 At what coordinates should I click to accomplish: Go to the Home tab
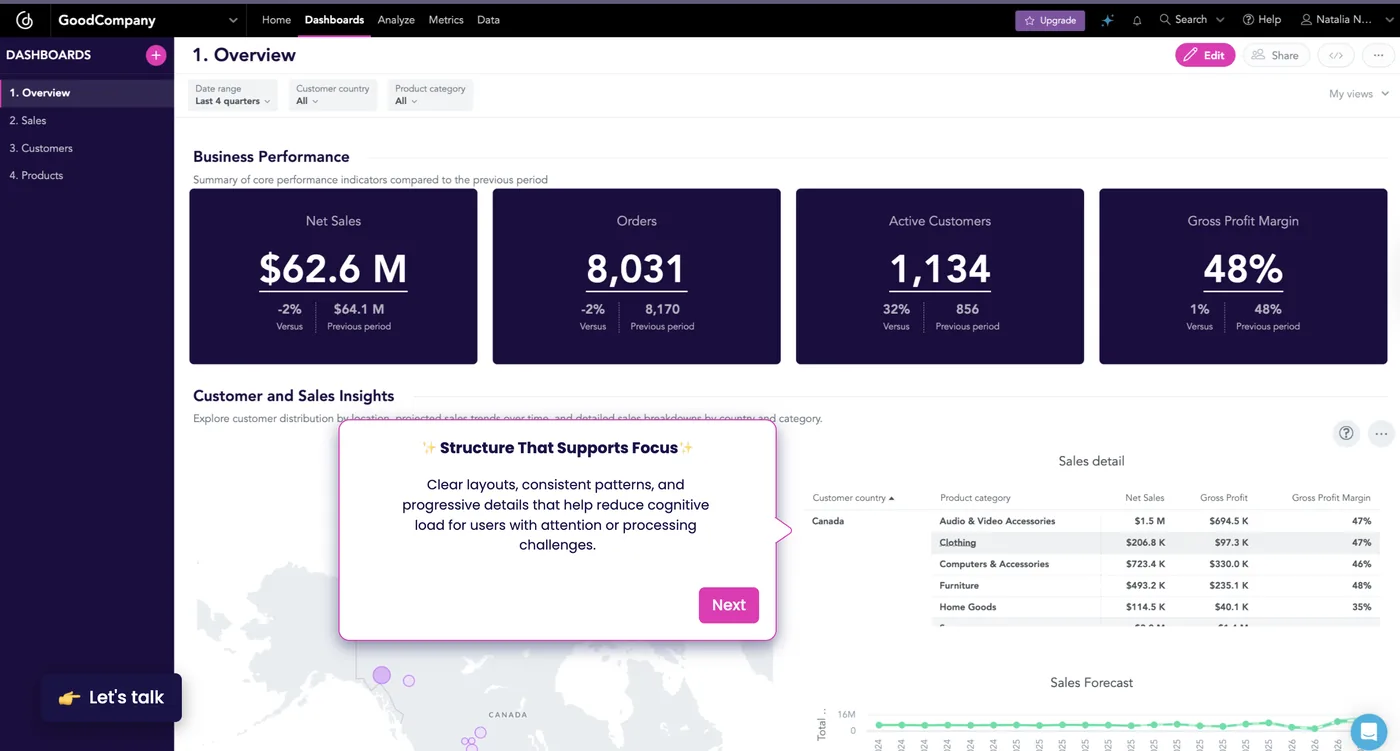276,20
